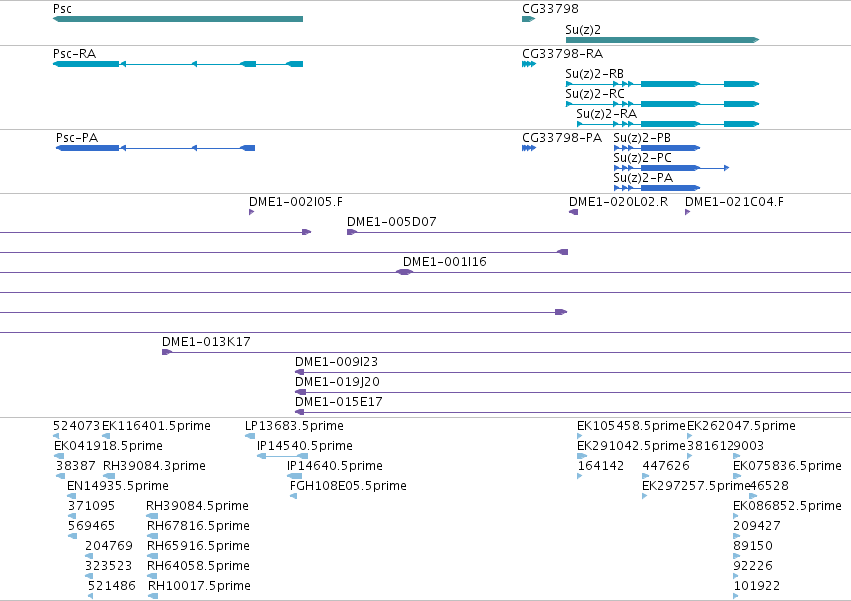Select EST RH10017.5prime

199,586
